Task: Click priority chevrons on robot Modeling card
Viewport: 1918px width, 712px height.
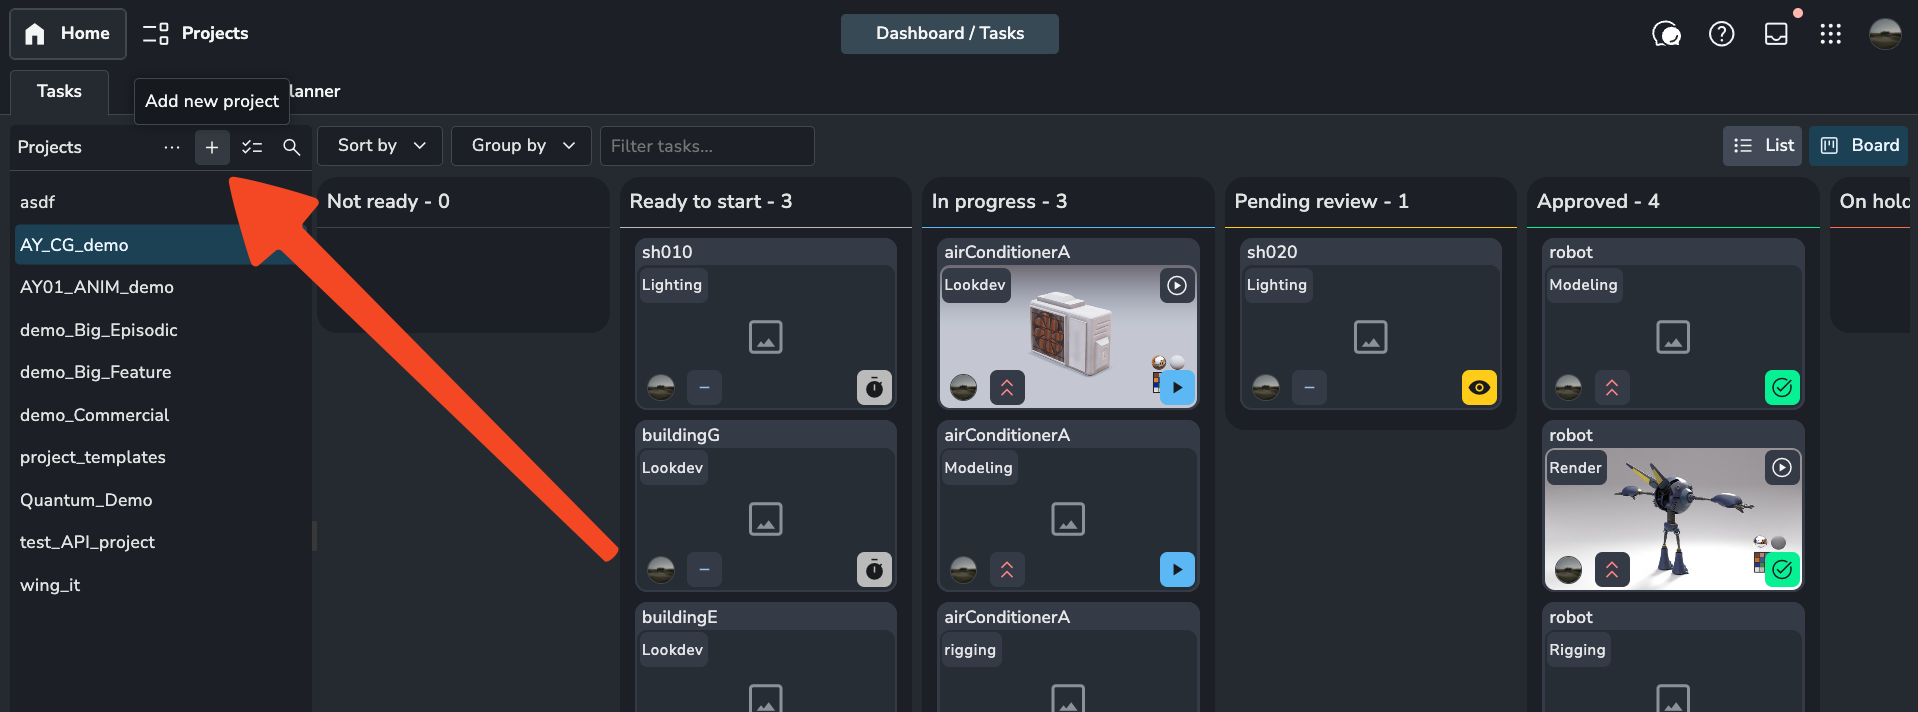Action: [x=1612, y=387]
